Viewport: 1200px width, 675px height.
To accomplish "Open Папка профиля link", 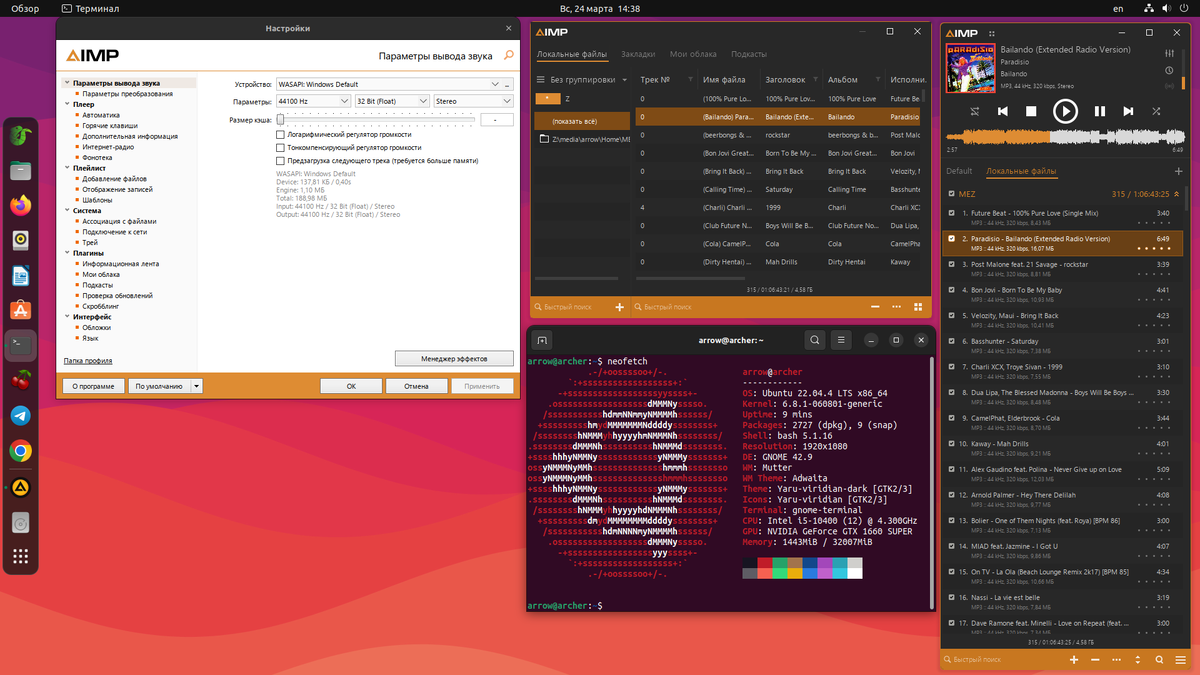I will (x=88, y=360).
